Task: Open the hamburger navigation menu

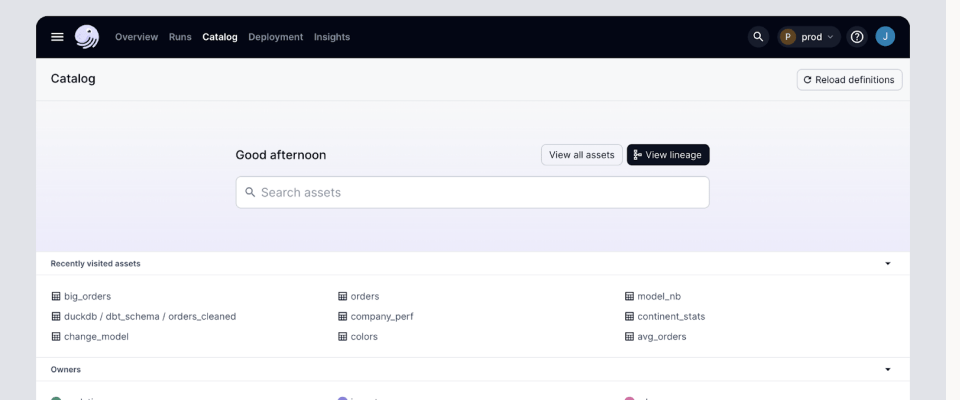Action: [58, 37]
